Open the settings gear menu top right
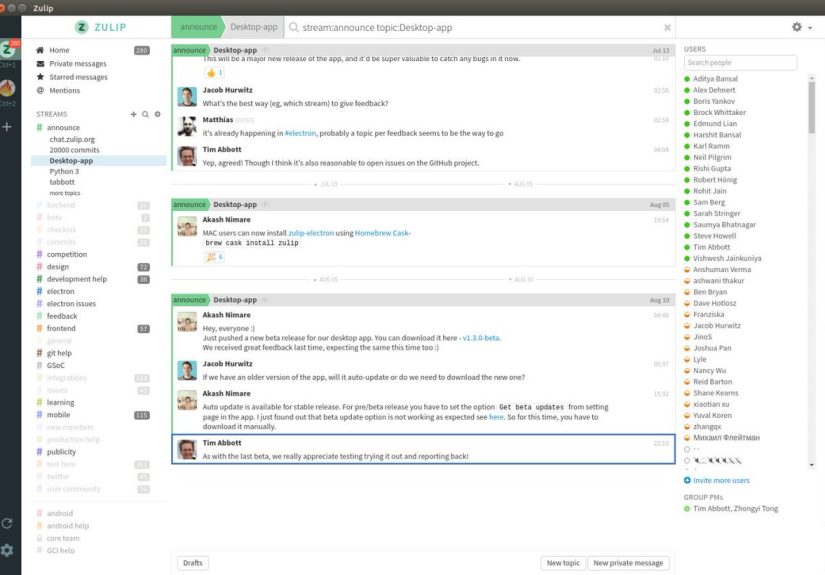825x575 pixels. pyautogui.click(x=801, y=27)
